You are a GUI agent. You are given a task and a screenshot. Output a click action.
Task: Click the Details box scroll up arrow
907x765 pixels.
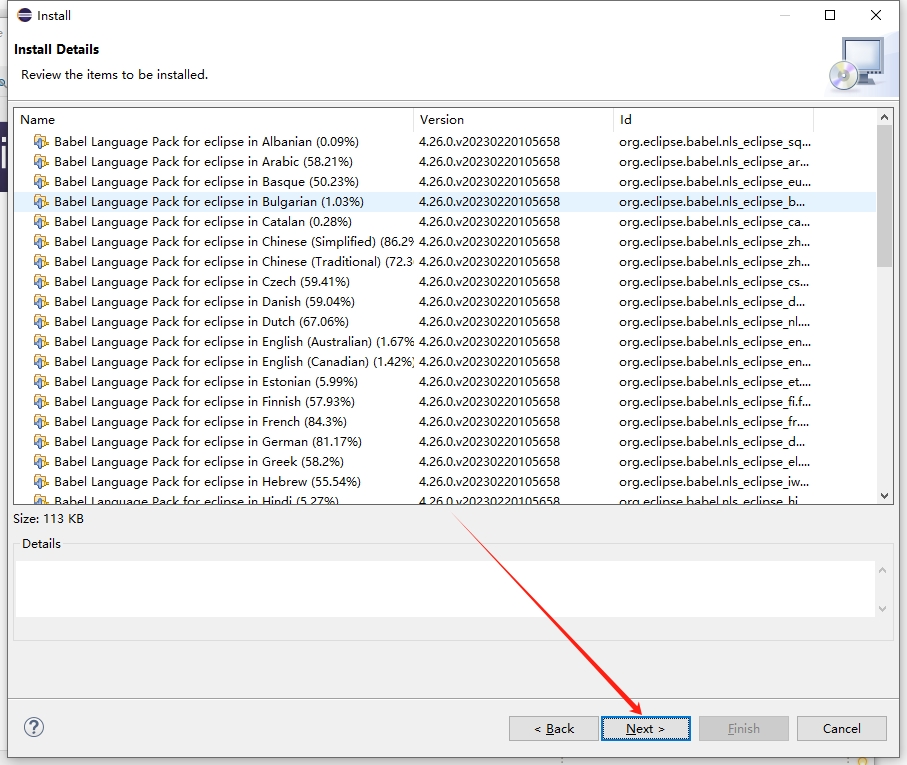[x=882, y=571]
